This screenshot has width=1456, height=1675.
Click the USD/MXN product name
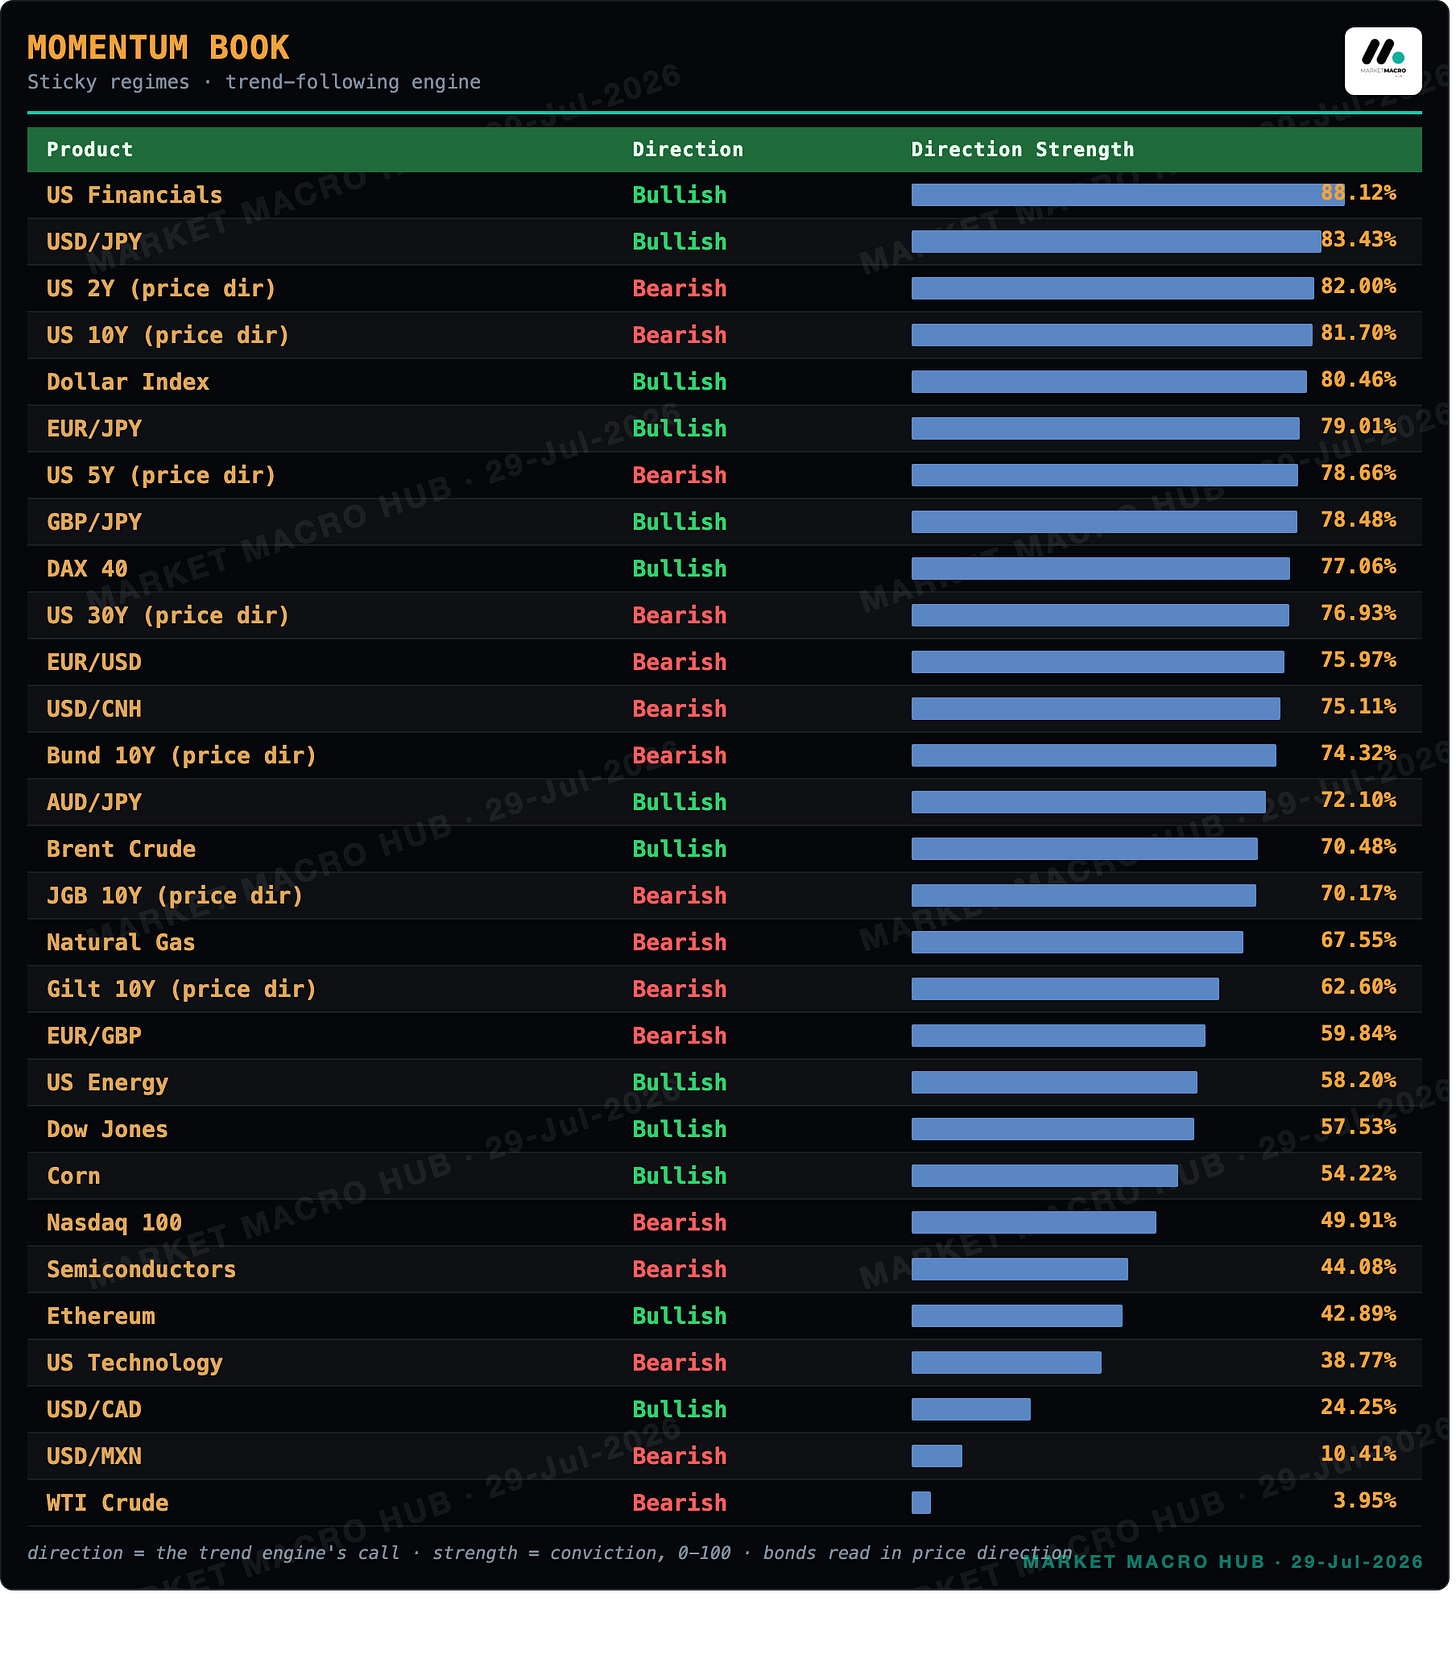pos(94,1456)
